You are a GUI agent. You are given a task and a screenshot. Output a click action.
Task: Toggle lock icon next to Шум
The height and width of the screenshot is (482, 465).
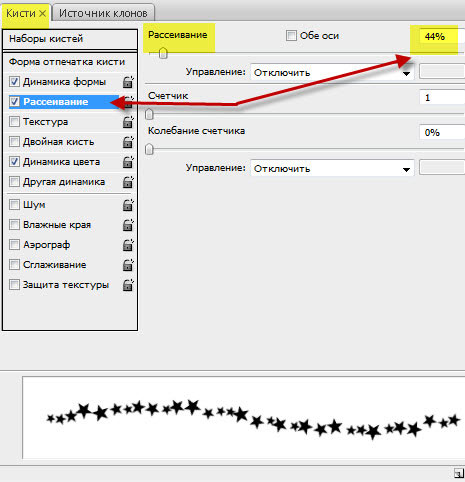coord(128,205)
